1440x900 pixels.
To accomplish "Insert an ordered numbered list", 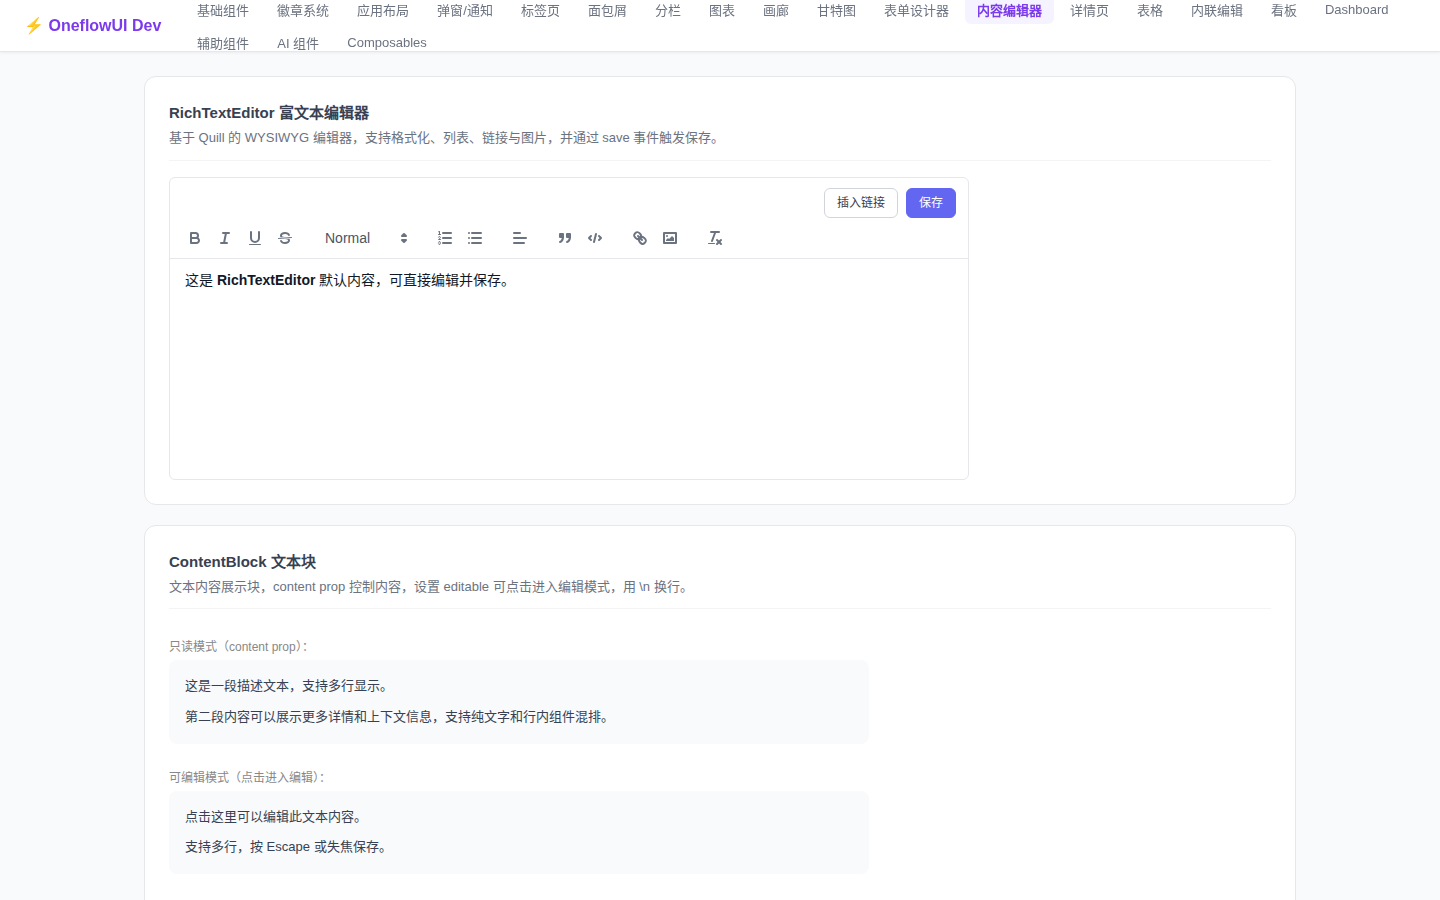I will coord(445,238).
